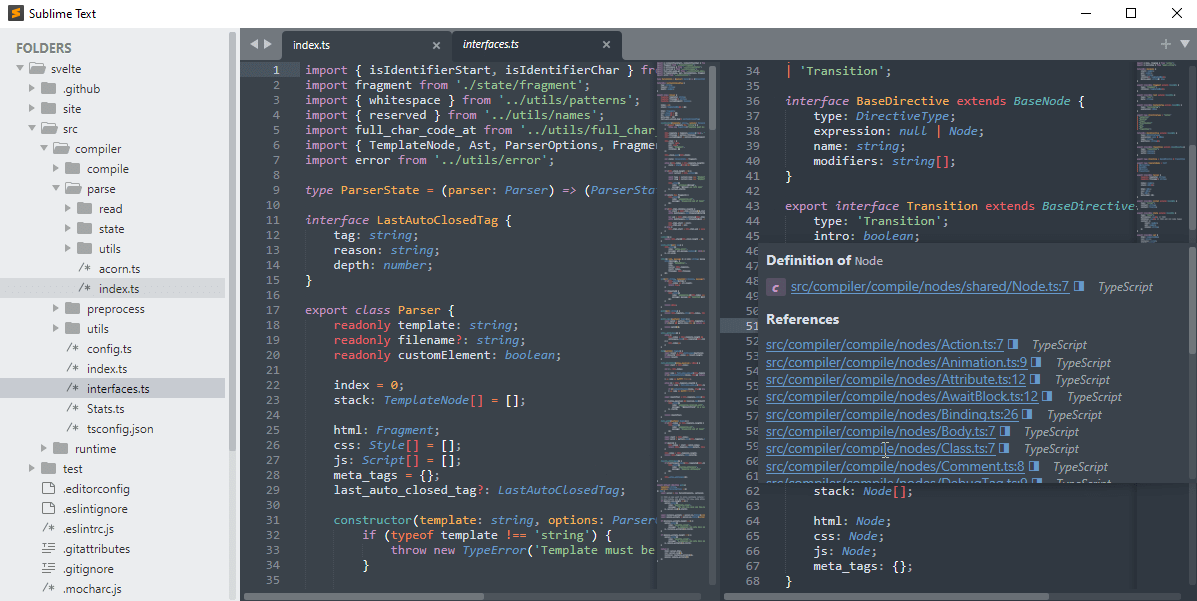Viewport: 1197px width, 601px height.
Task: Open tsconfig.json in the sidebar
Action: coord(120,428)
